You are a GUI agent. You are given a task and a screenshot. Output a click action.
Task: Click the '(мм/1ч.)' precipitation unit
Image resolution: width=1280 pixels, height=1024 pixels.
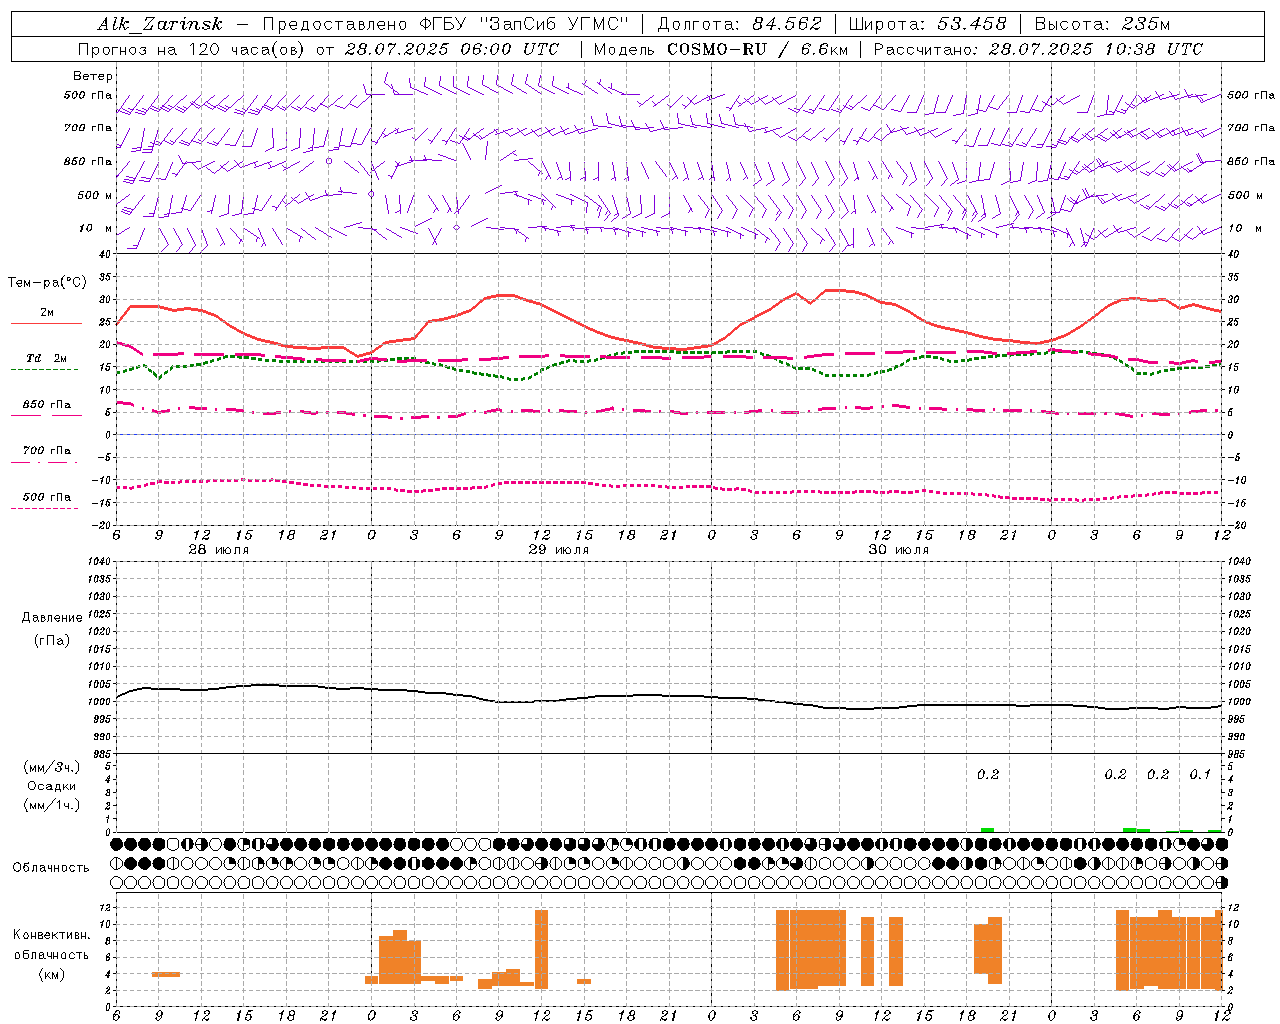tap(52, 804)
